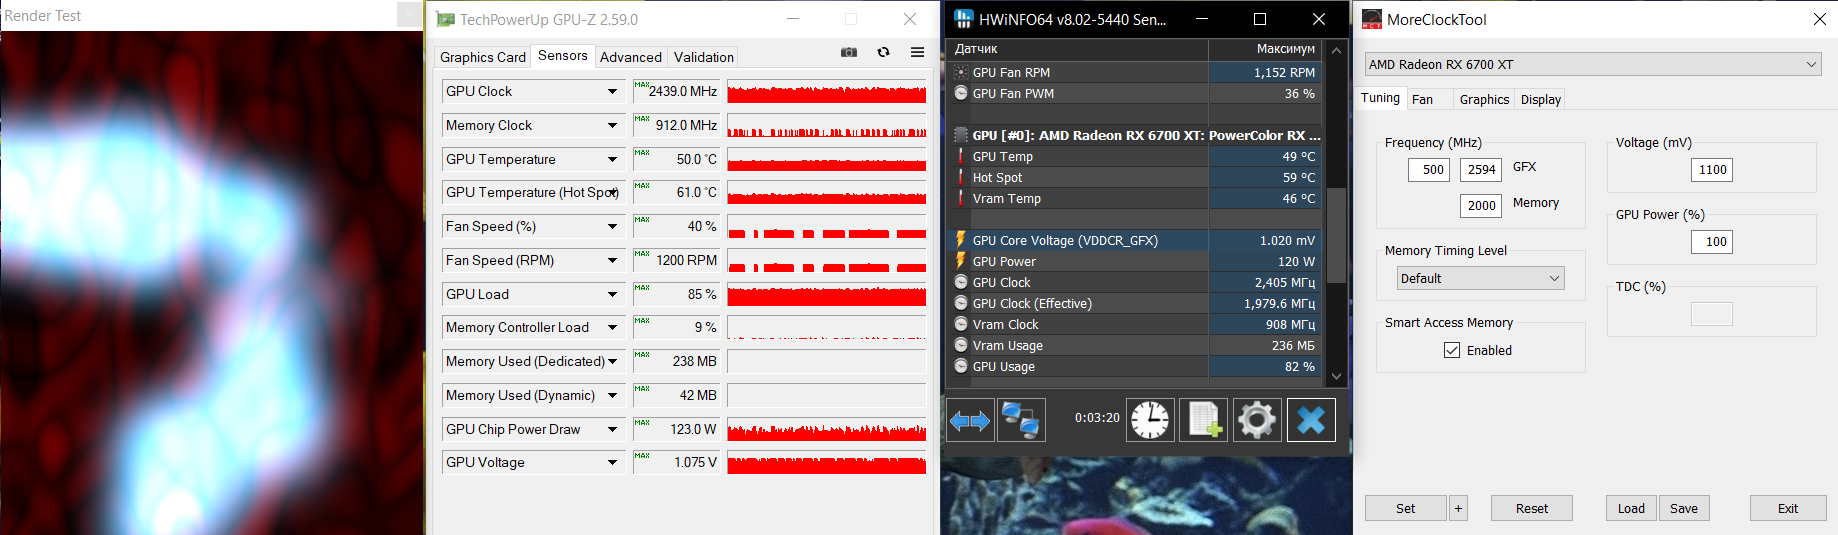Click the HWiNFO blue X close sensors icon
Viewport: 1838px width, 535px height.
tap(1311, 420)
